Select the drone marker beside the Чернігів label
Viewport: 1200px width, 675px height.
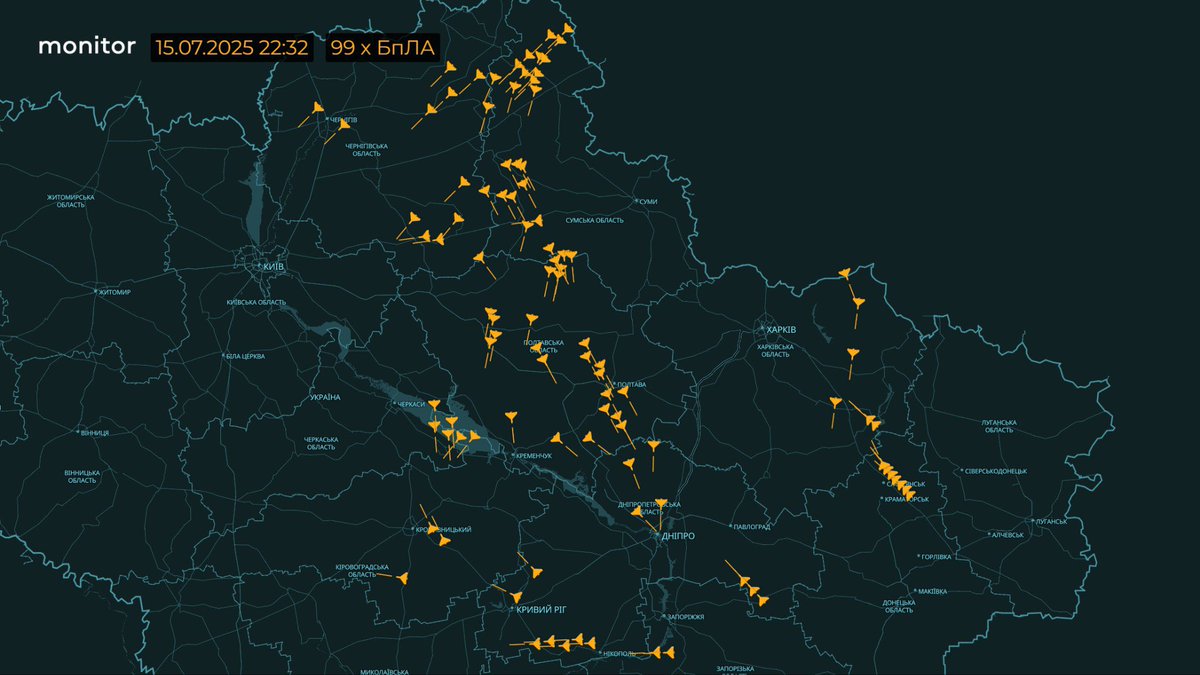[344, 125]
